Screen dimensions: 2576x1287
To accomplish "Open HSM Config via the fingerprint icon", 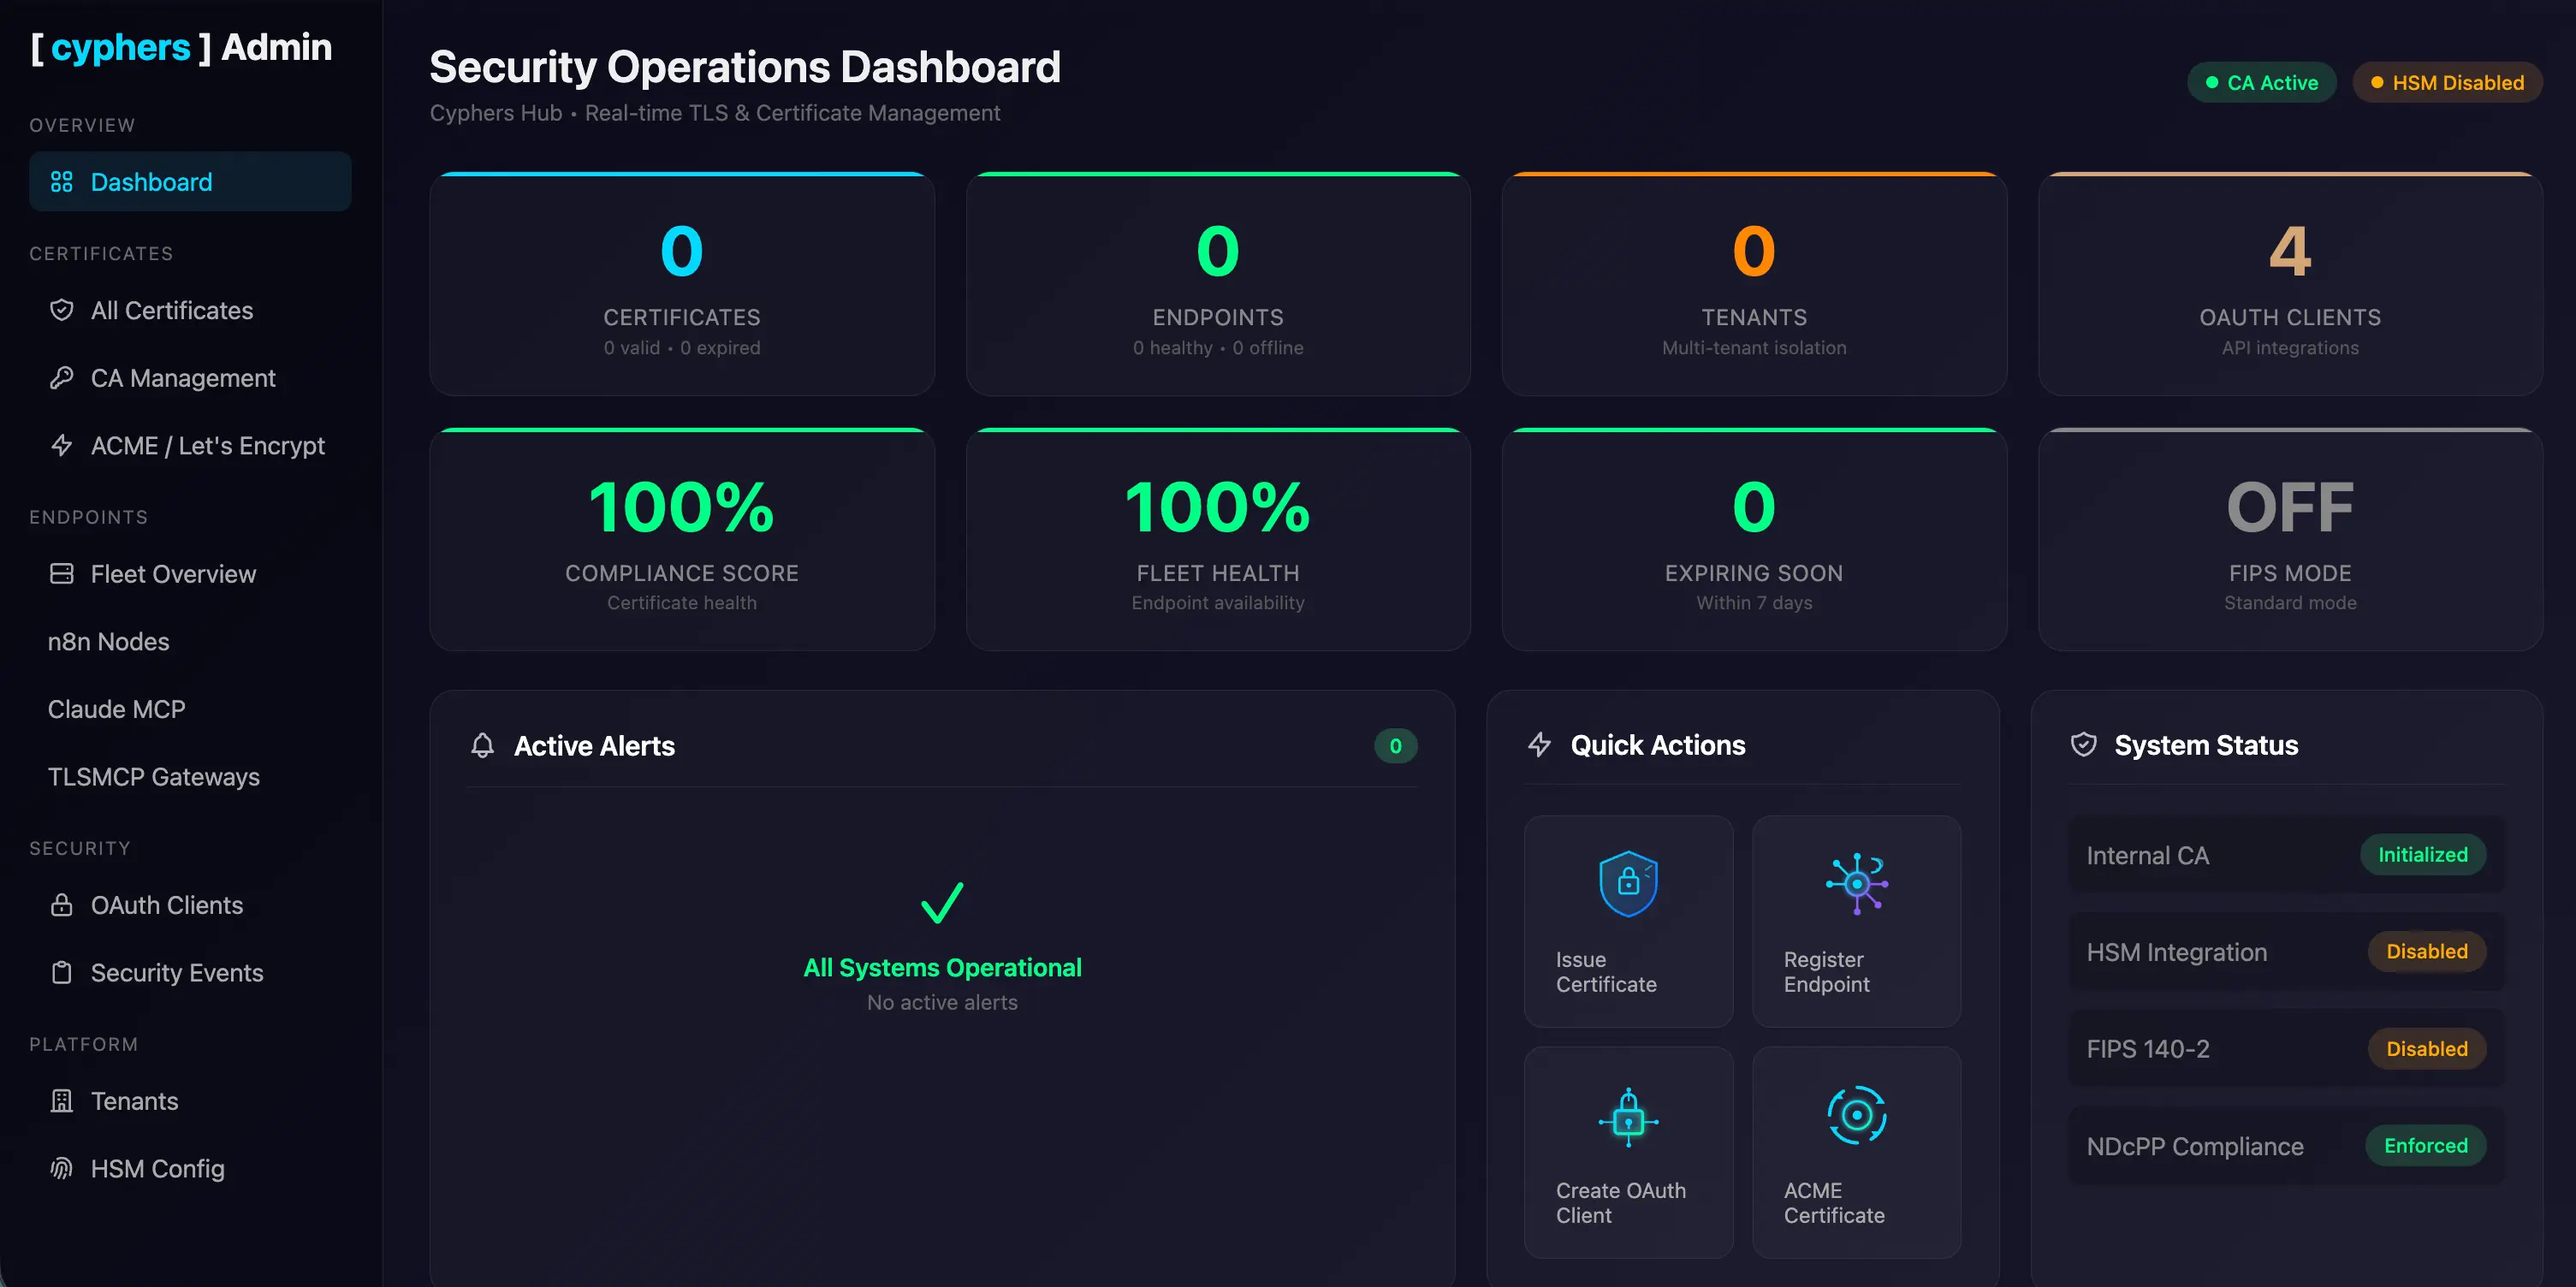I will pyautogui.click(x=62, y=1168).
